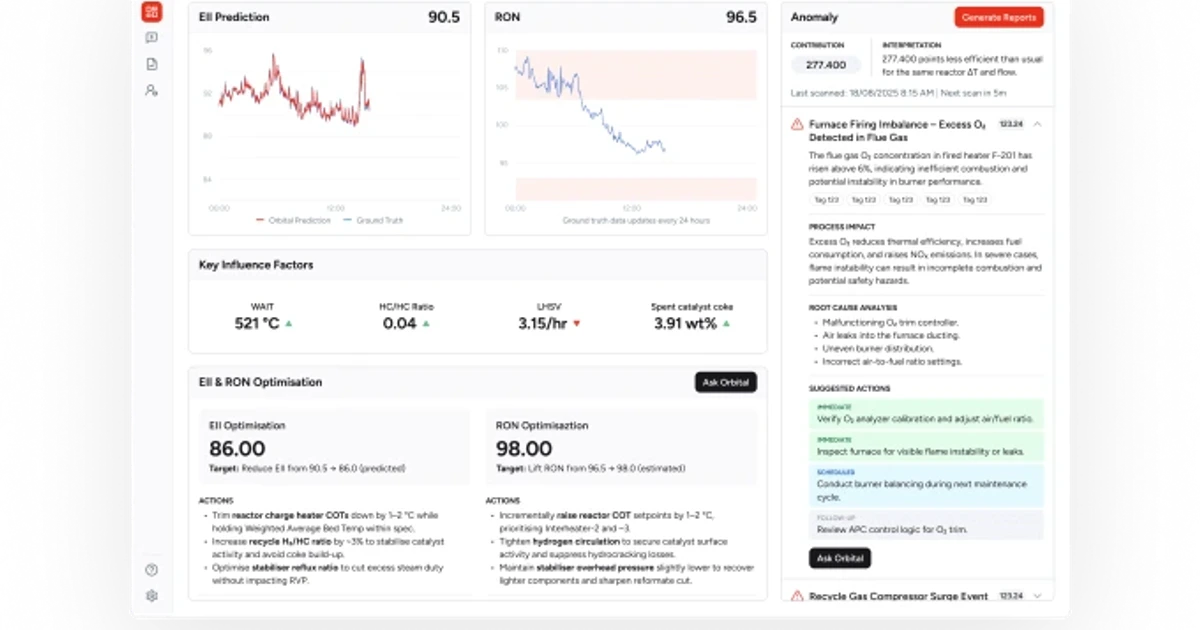Screen dimensions: 1200x630
Task: Click 'Incorrect air-to-fuel ratio settings' bullet
Action: [x=892, y=361]
